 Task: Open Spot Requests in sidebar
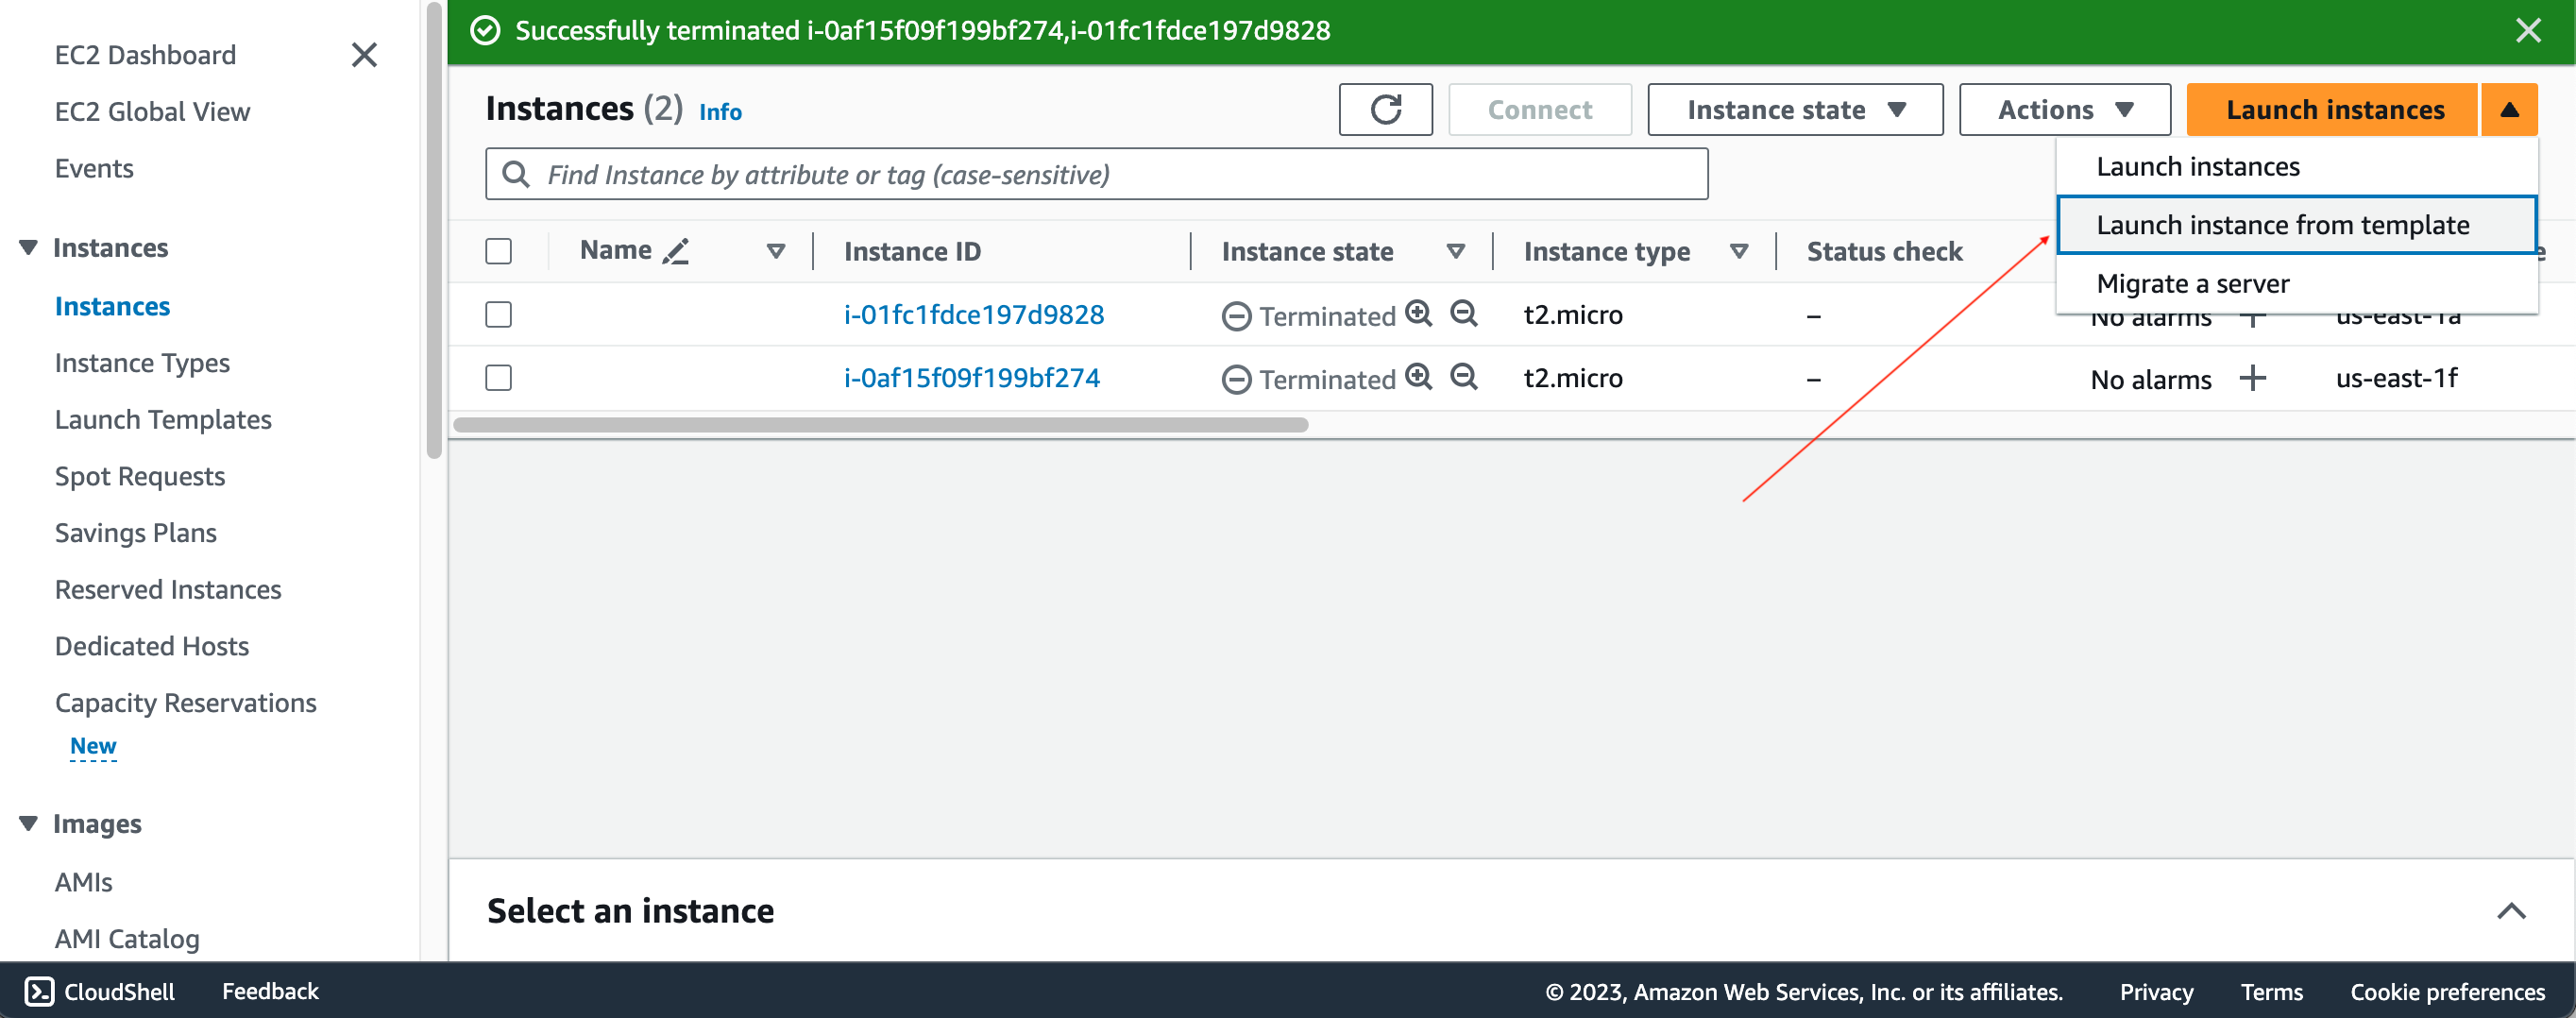tap(140, 476)
